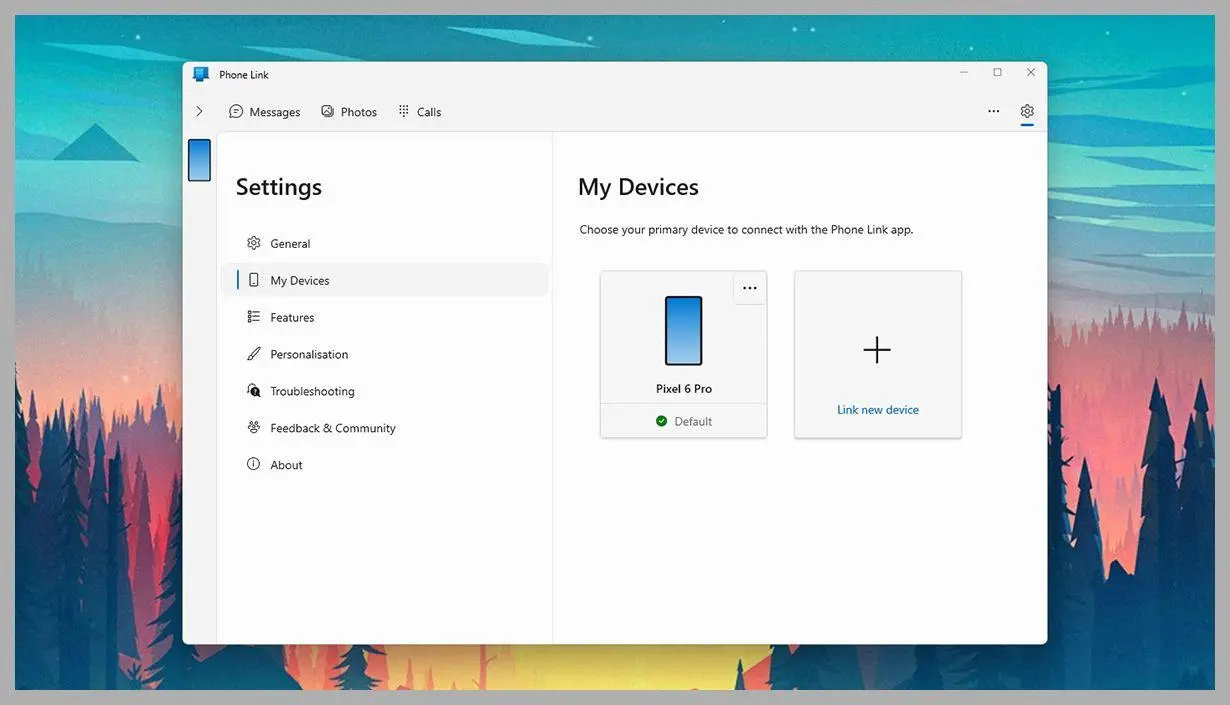Image resolution: width=1230 pixels, height=705 pixels.
Task: Click the Features list icon
Action: pyautogui.click(x=253, y=317)
